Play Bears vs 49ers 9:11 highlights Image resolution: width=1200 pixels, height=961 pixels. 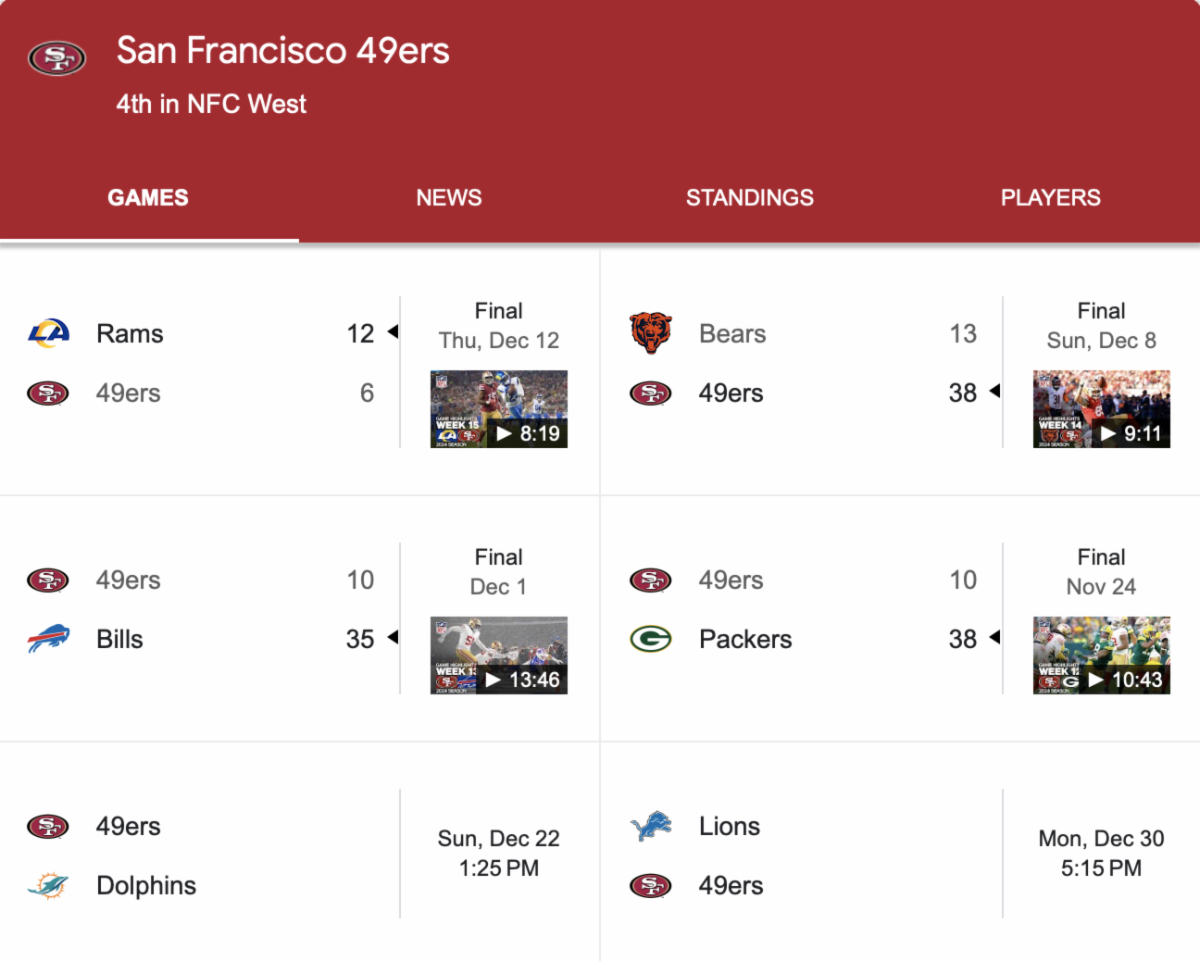coord(1101,409)
